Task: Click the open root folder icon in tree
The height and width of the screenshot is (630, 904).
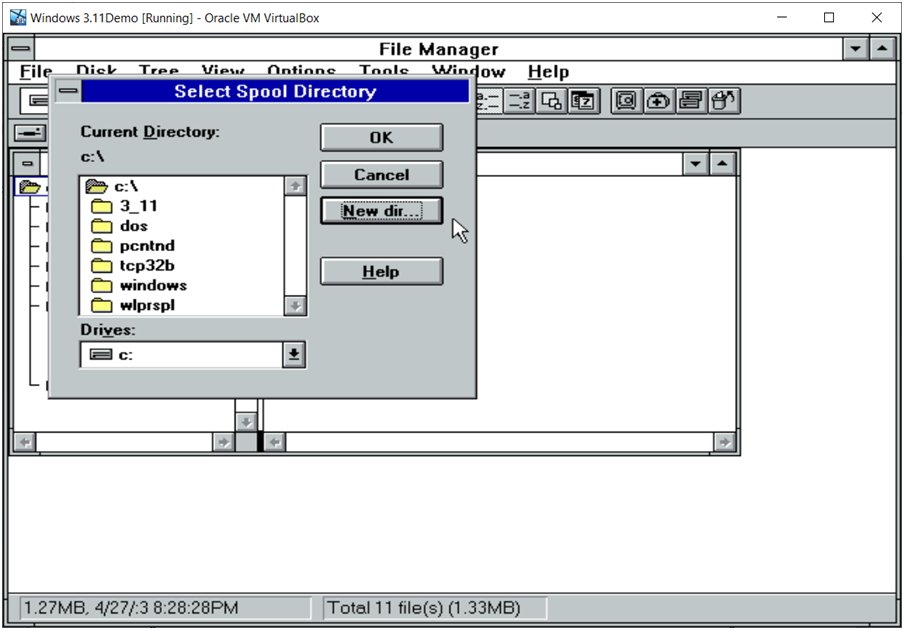Action: pos(29,187)
